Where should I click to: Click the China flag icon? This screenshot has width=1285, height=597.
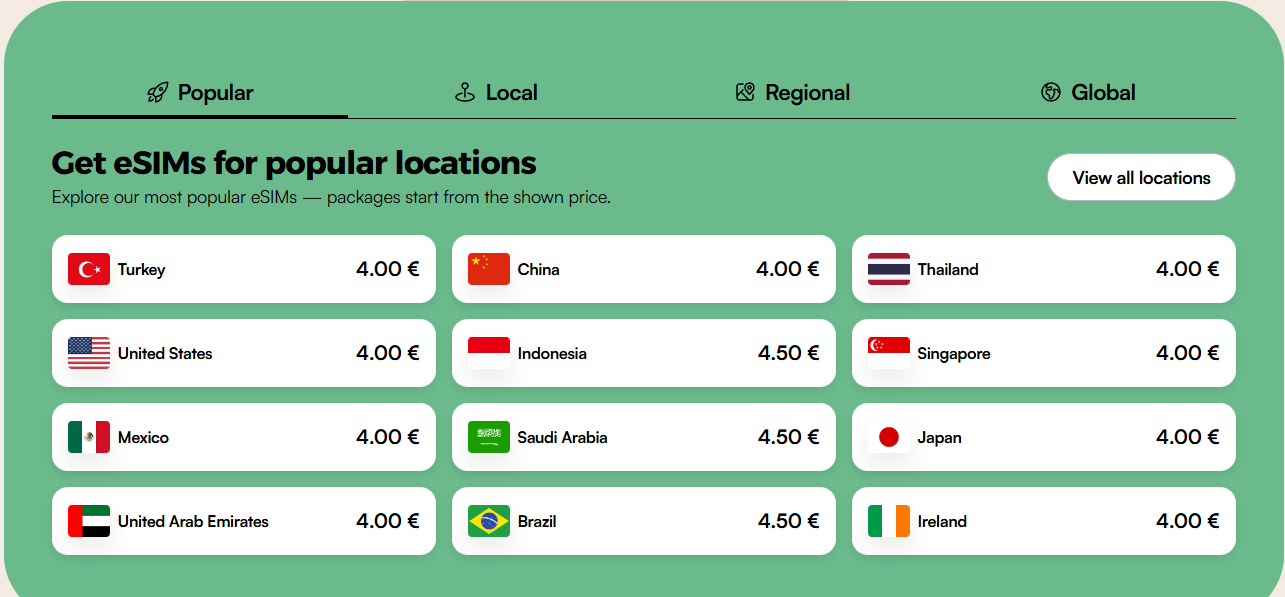click(x=489, y=269)
